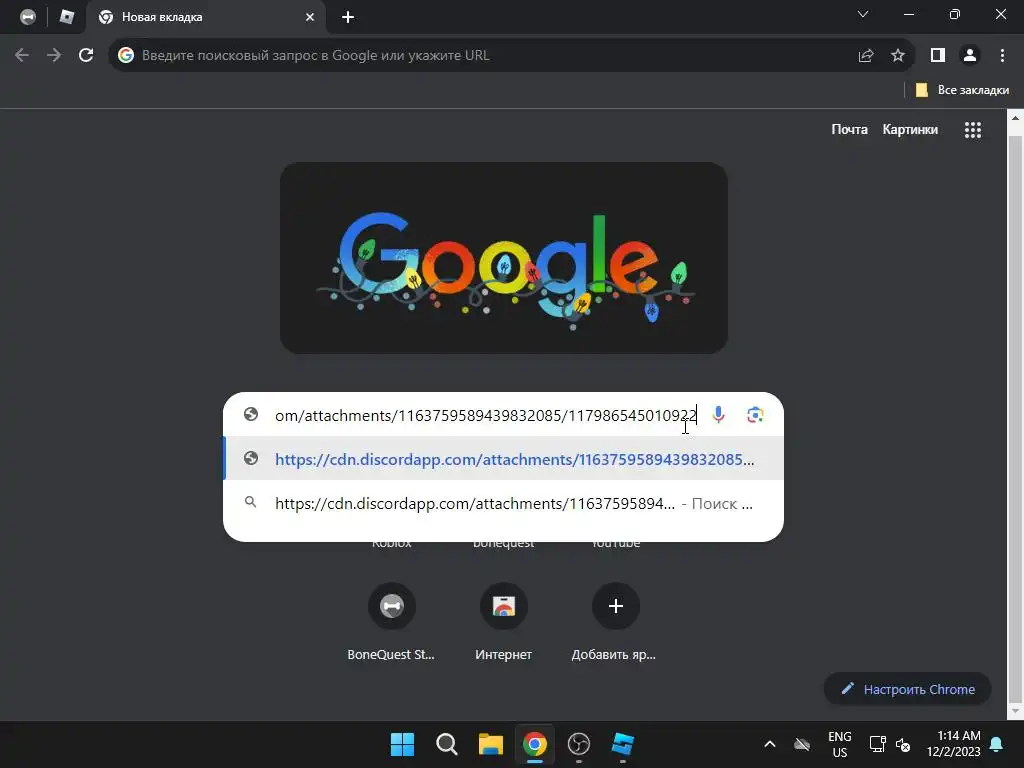Reload the current page
This screenshot has height=768, width=1024.
point(86,56)
